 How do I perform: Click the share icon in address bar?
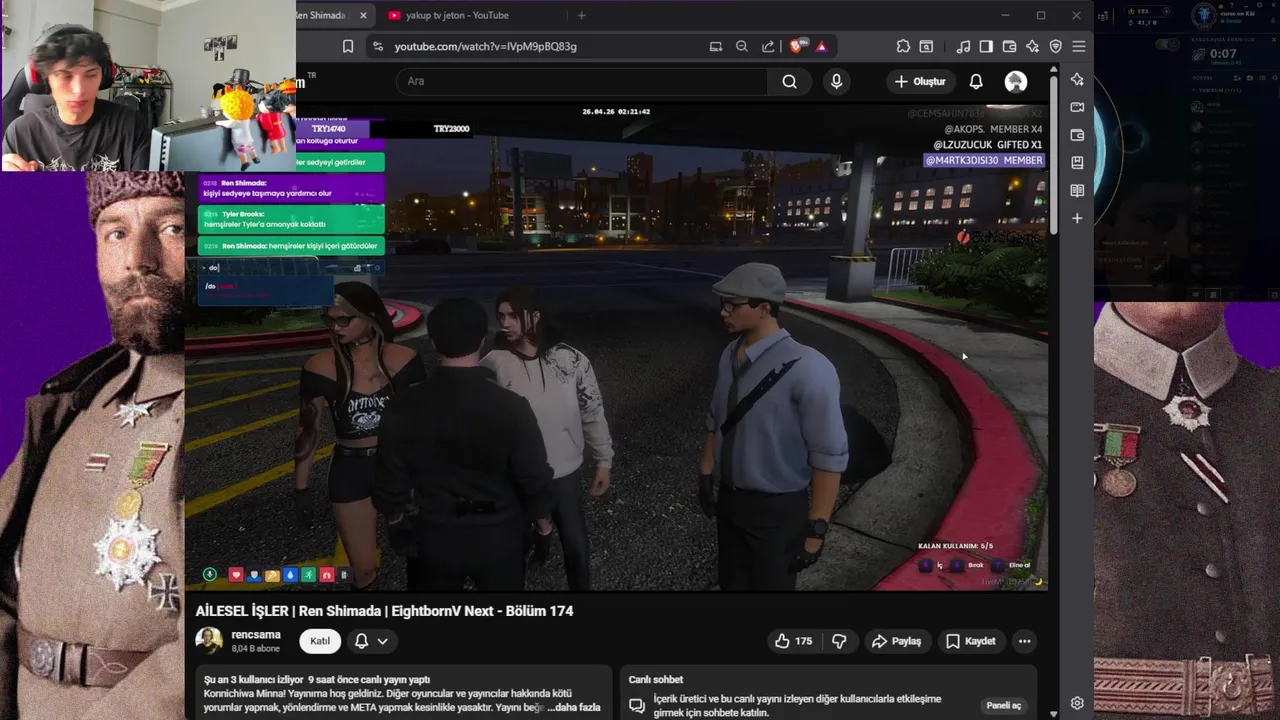pos(768,46)
